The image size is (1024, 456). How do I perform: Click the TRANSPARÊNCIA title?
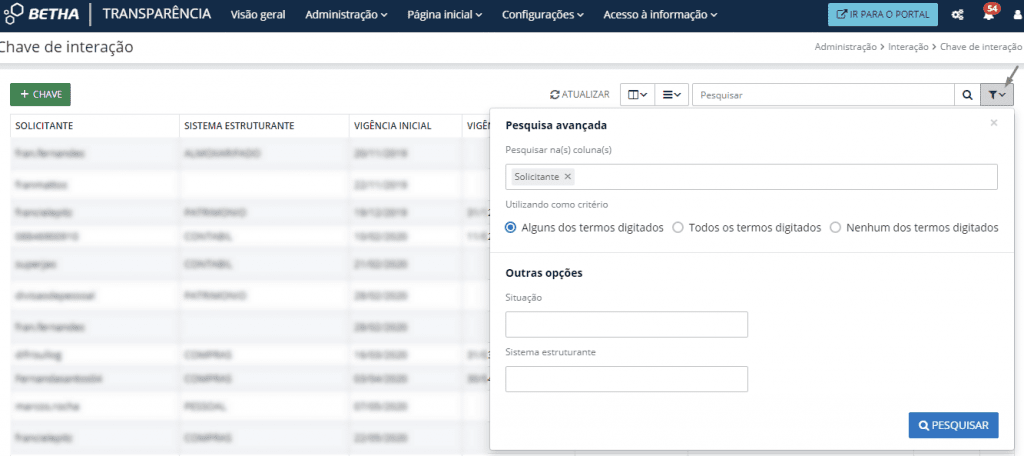[x=157, y=14]
